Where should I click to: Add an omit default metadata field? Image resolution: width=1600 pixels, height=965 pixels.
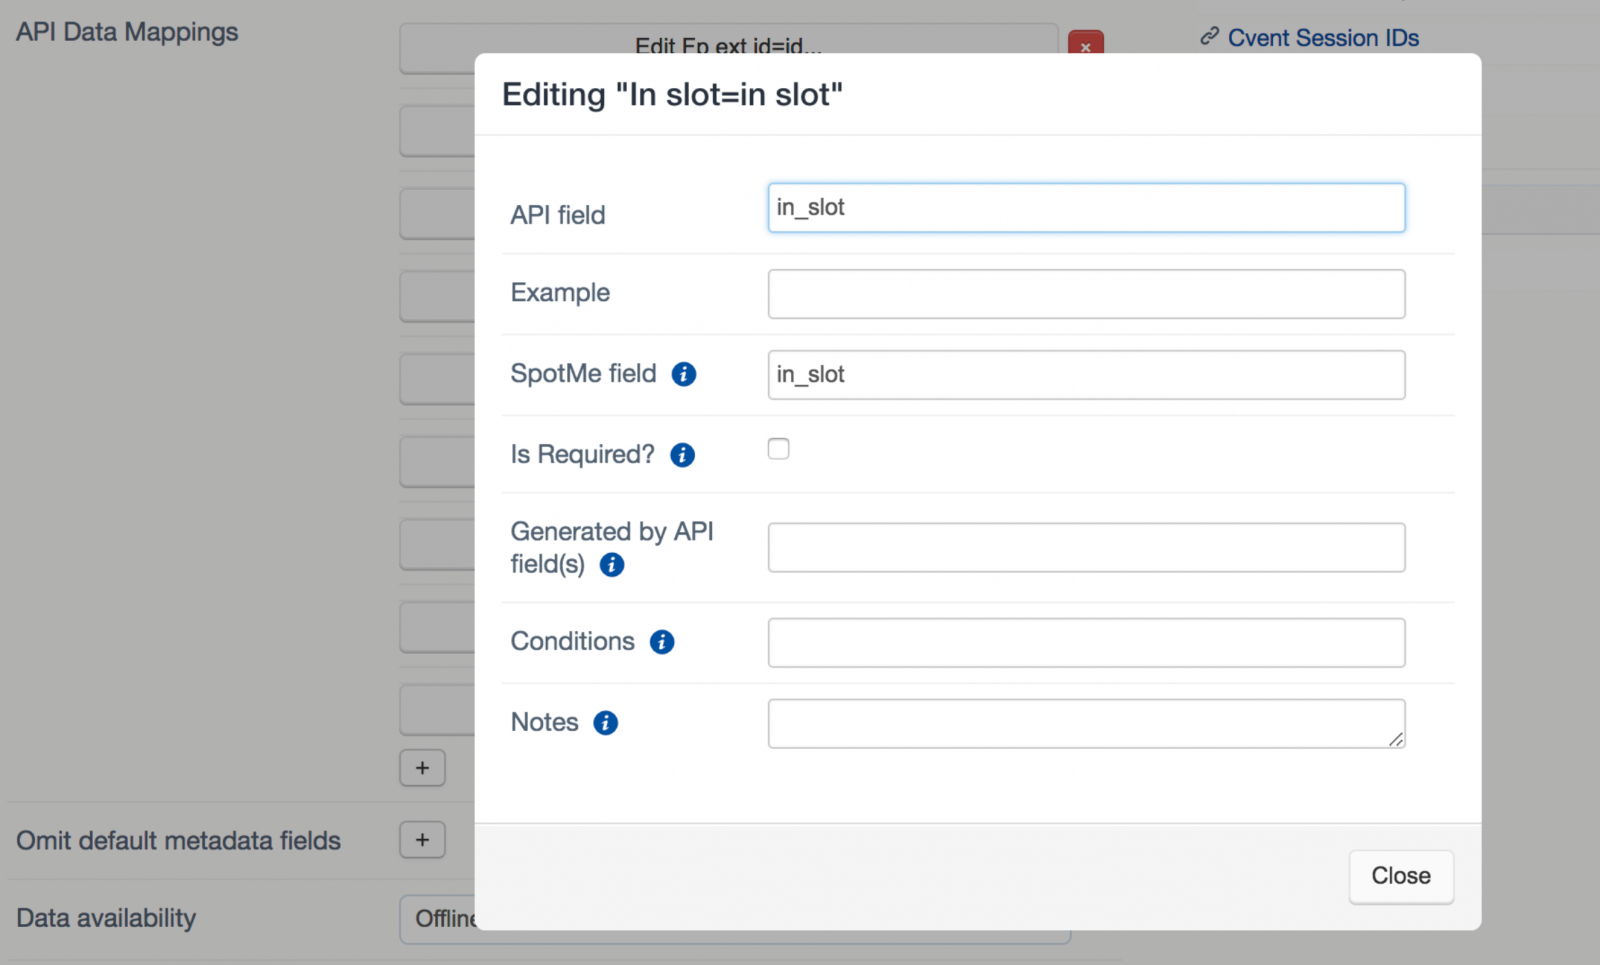(x=423, y=840)
